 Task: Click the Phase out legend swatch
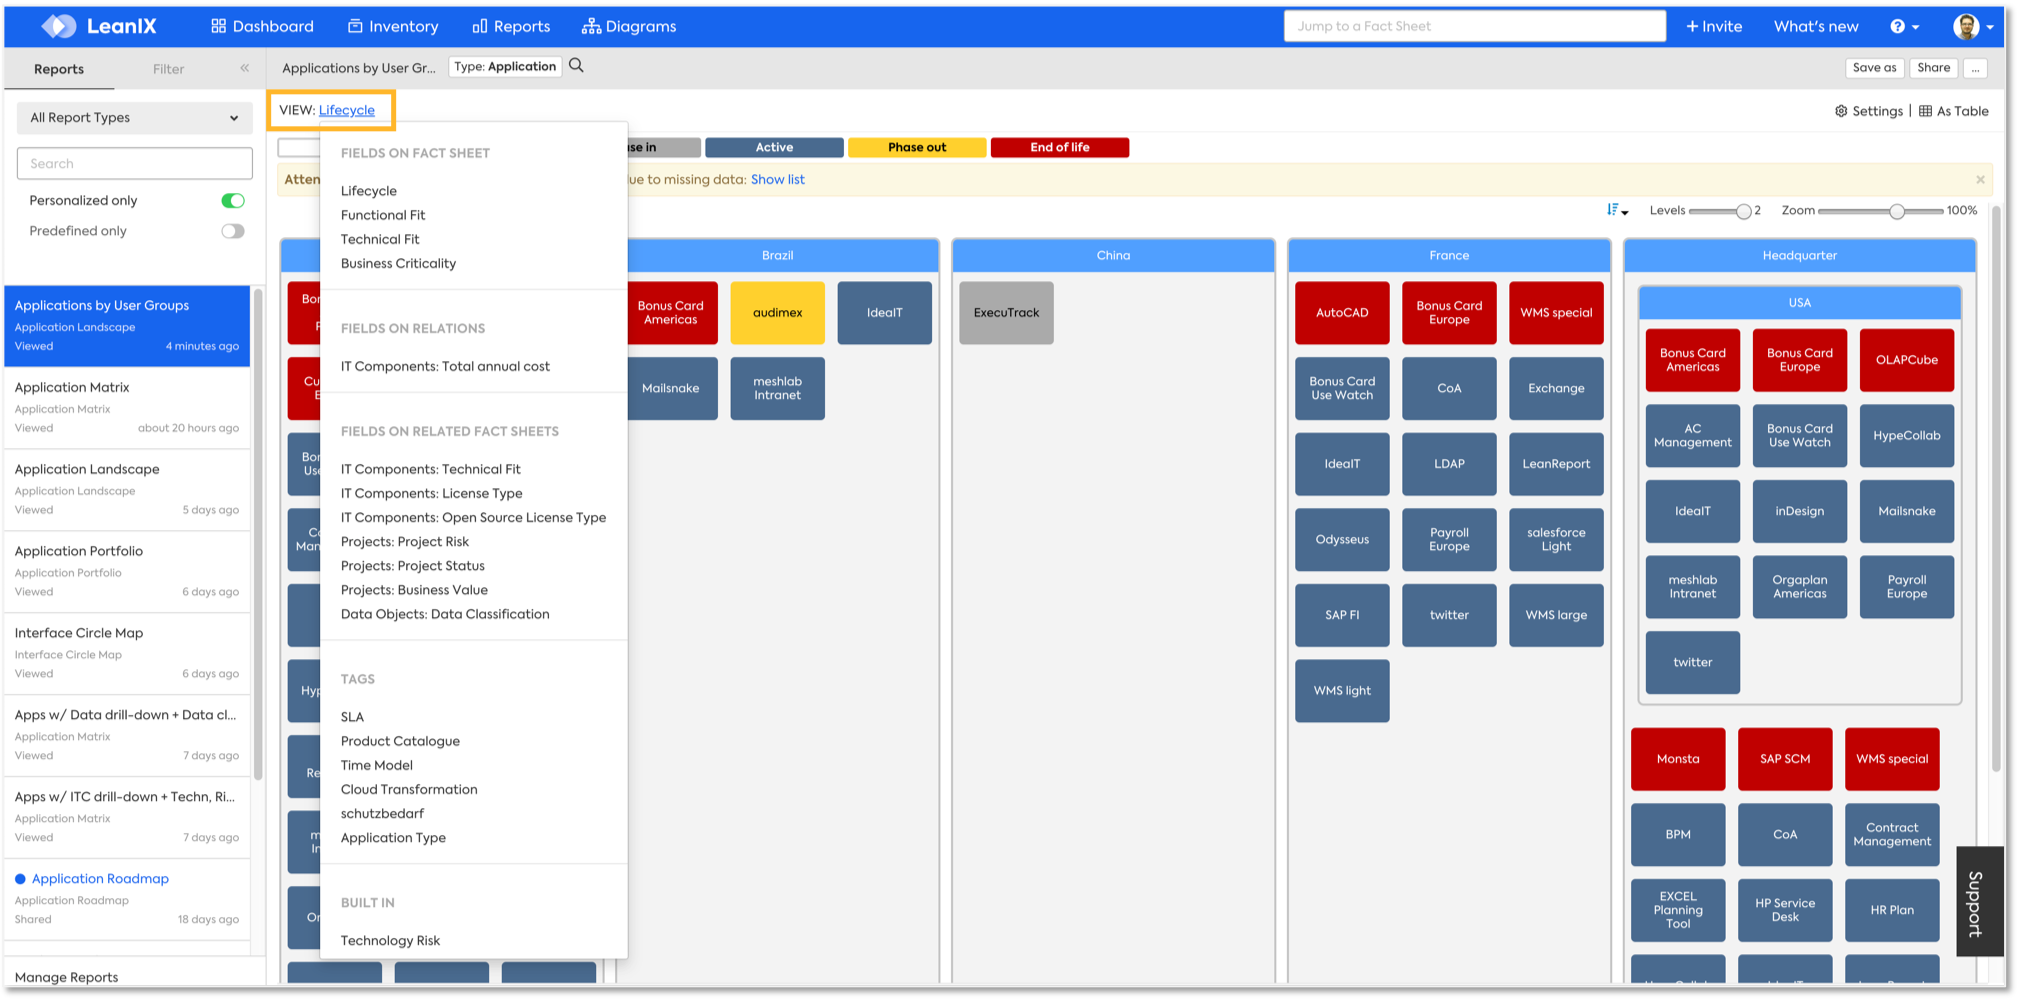[917, 147]
